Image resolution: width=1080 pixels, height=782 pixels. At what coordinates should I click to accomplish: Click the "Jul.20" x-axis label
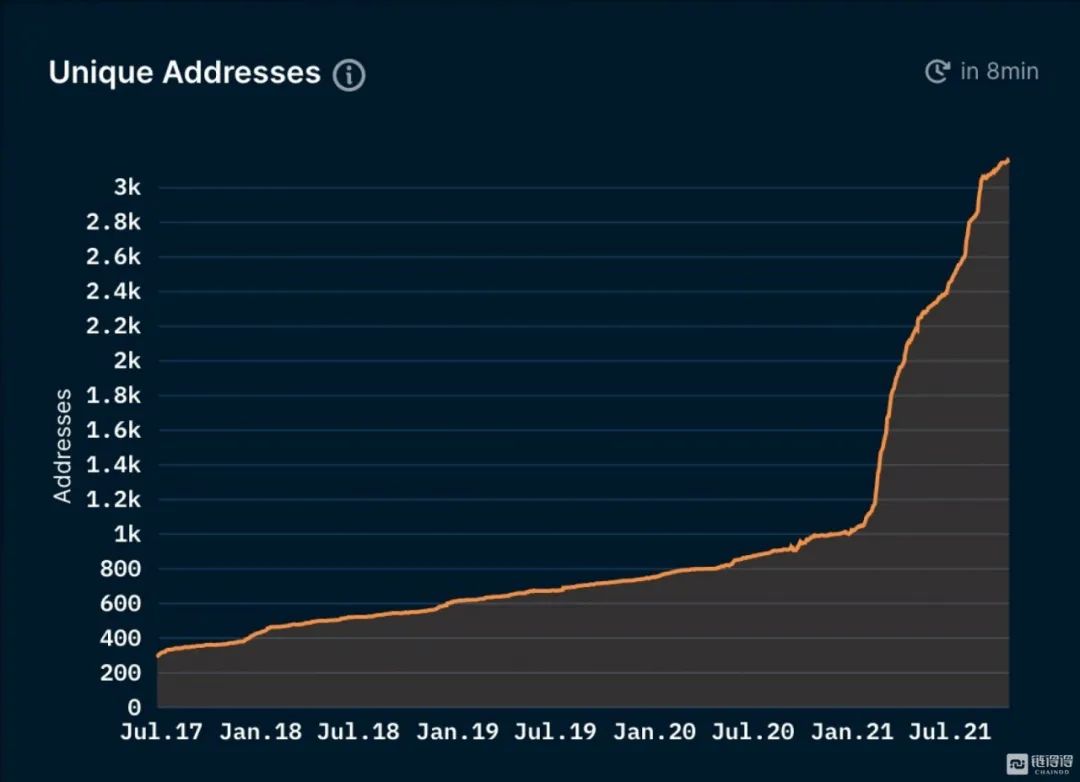pos(753,731)
